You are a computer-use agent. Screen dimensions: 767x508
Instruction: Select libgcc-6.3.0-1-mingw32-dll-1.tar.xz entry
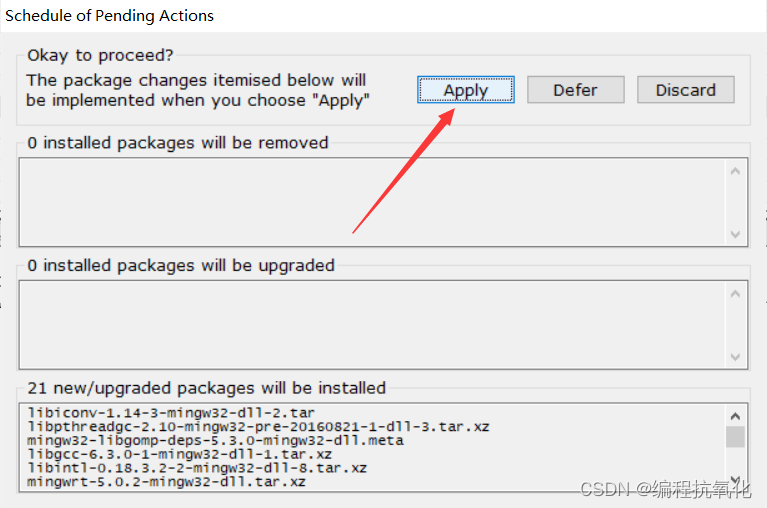click(x=180, y=454)
